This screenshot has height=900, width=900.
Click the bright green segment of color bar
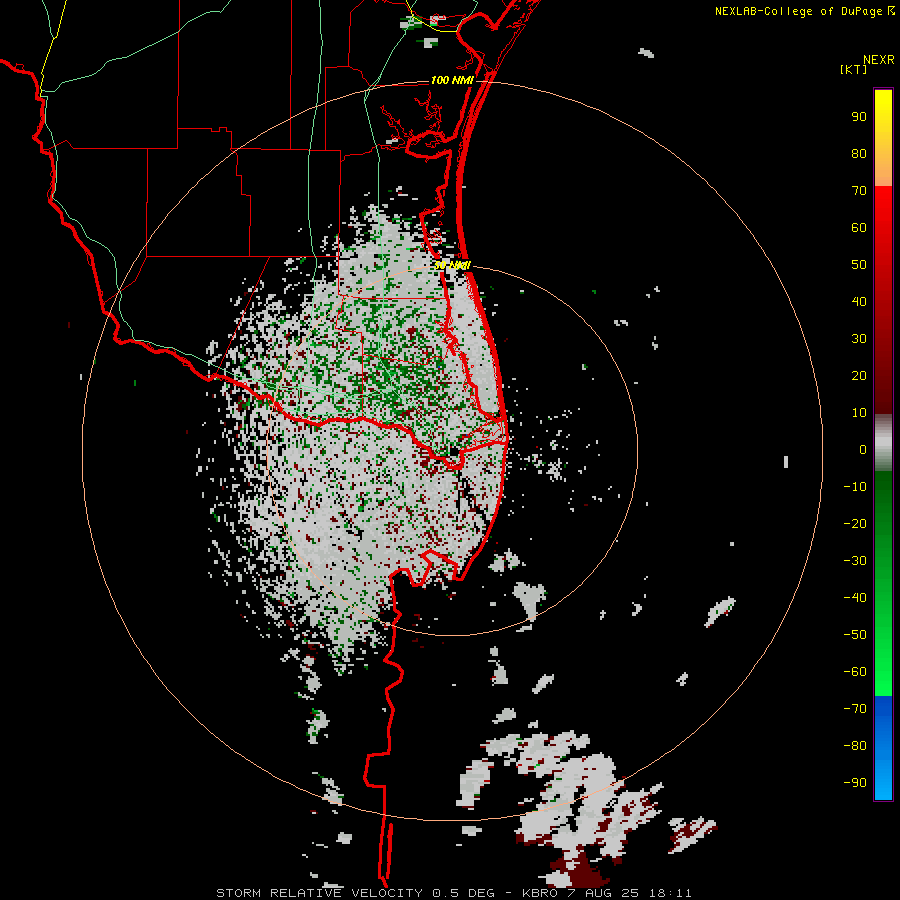click(883, 584)
